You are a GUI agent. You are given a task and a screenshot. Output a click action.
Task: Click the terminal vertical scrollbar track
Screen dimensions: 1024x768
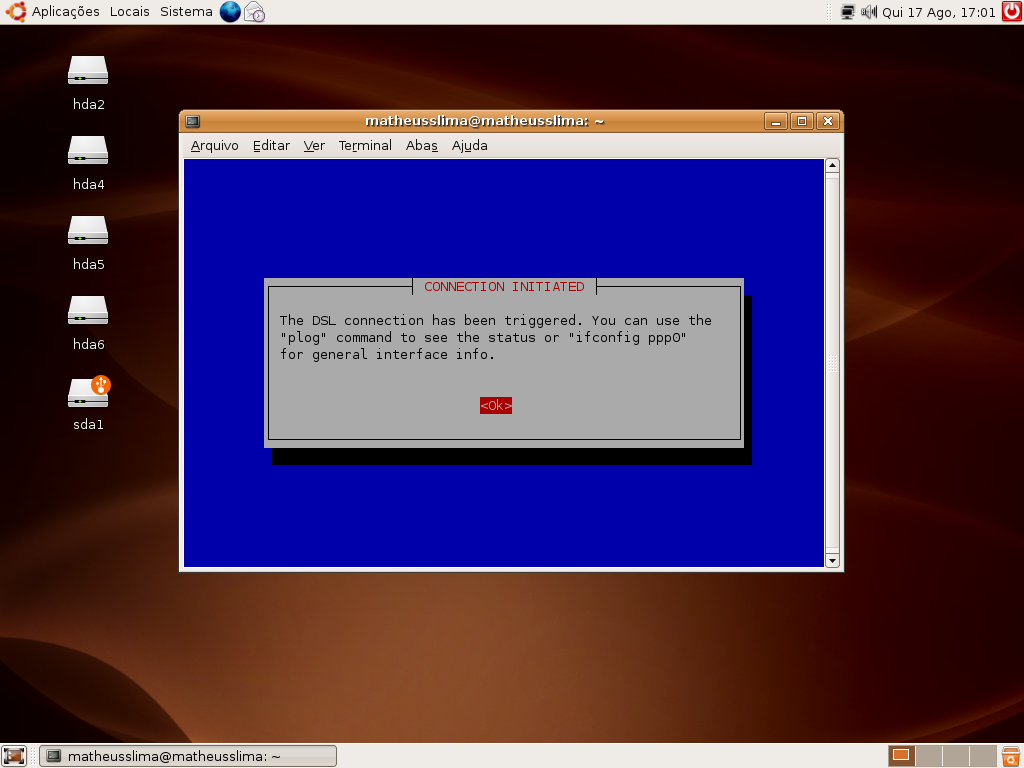tap(832, 363)
